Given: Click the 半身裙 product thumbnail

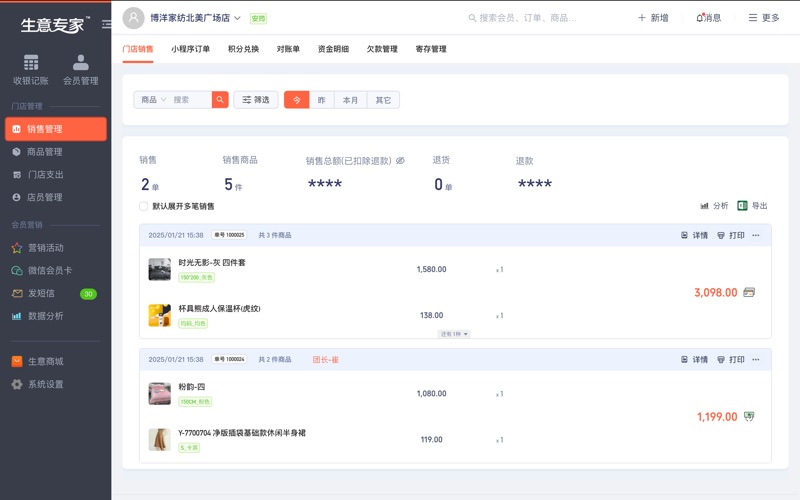Looking at the screenshot, I should [160, 440].
